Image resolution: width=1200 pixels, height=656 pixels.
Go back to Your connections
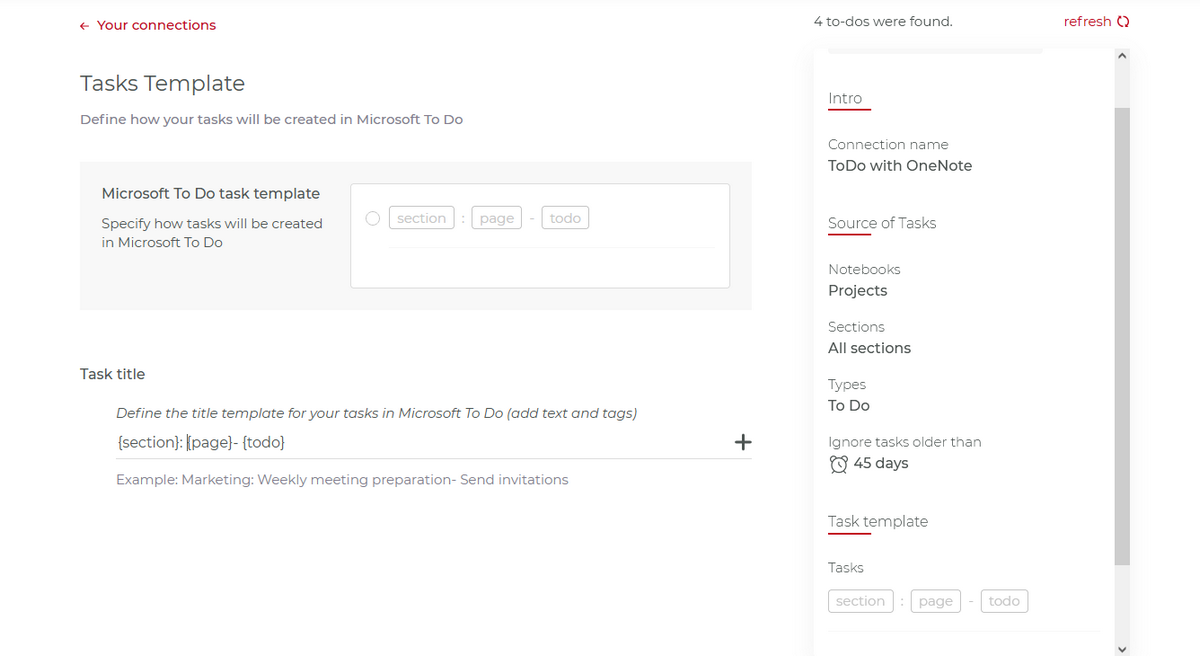pyautogui.click(x=147, y=25)
